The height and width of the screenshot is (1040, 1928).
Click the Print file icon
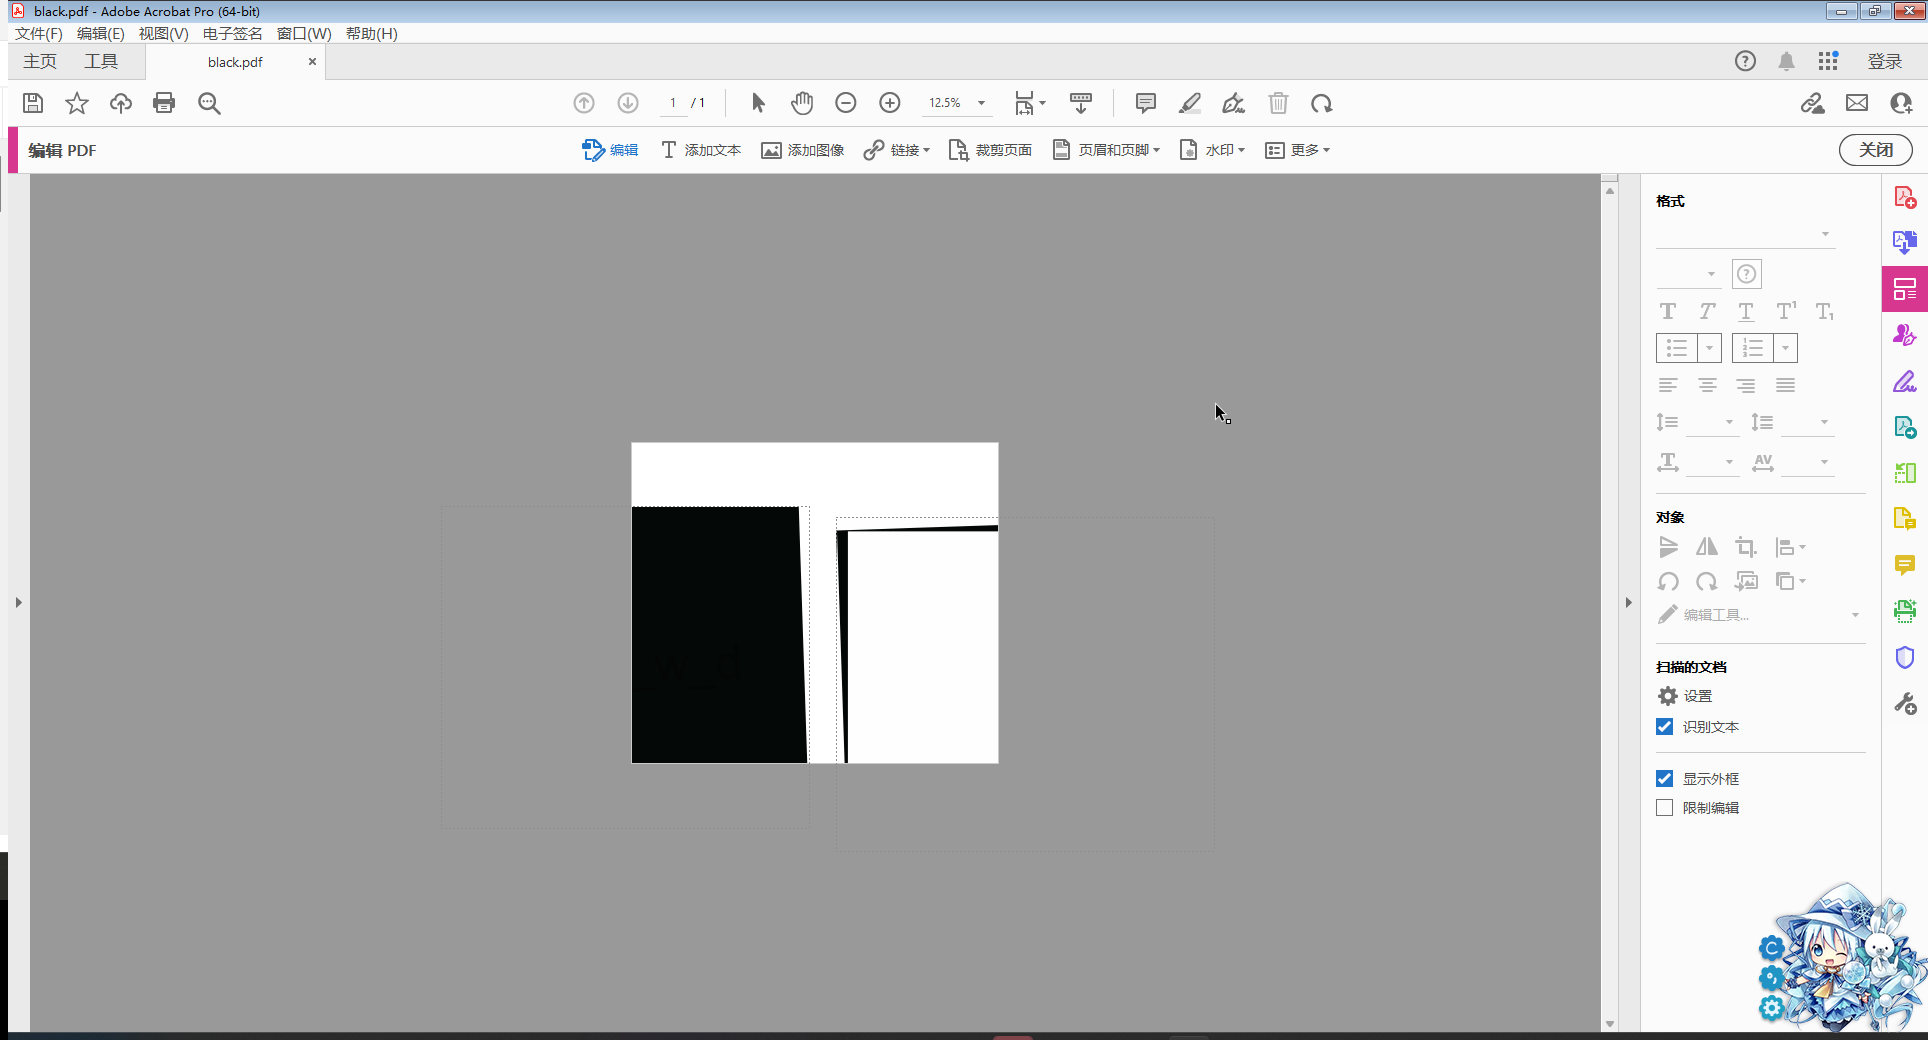pos(164,103)
